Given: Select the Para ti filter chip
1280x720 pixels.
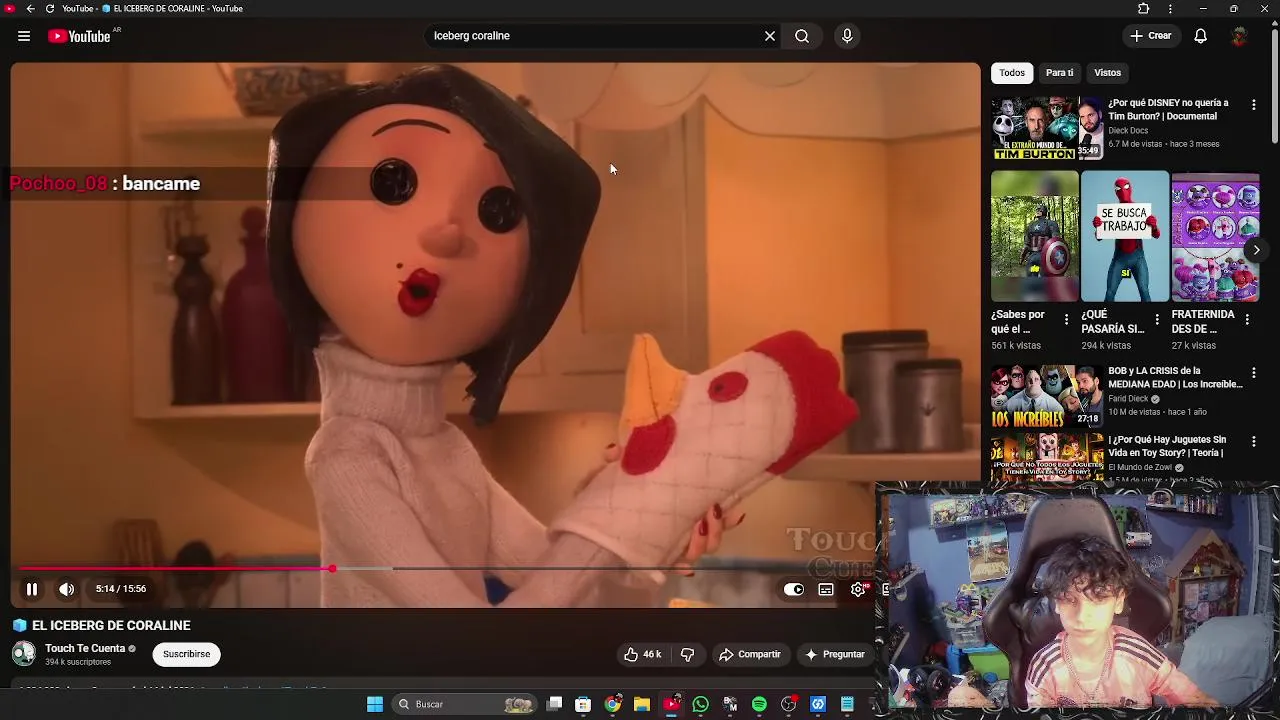Looking at the screenshot, I should click(1060, 73).
